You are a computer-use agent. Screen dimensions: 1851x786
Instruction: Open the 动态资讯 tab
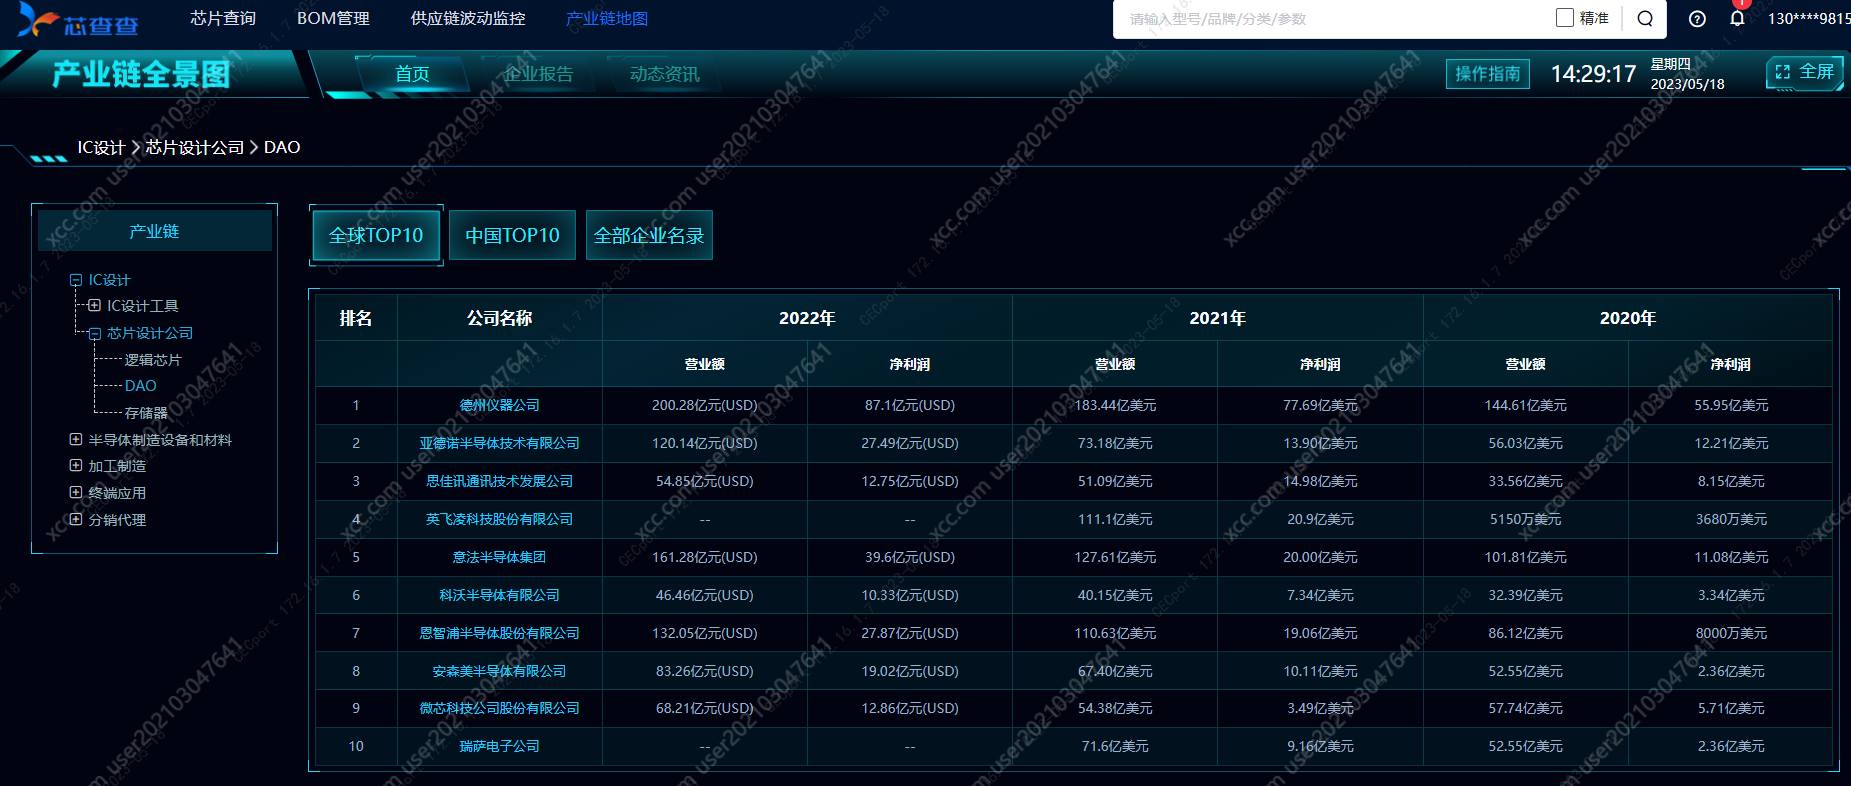click(x=664, y=74)
